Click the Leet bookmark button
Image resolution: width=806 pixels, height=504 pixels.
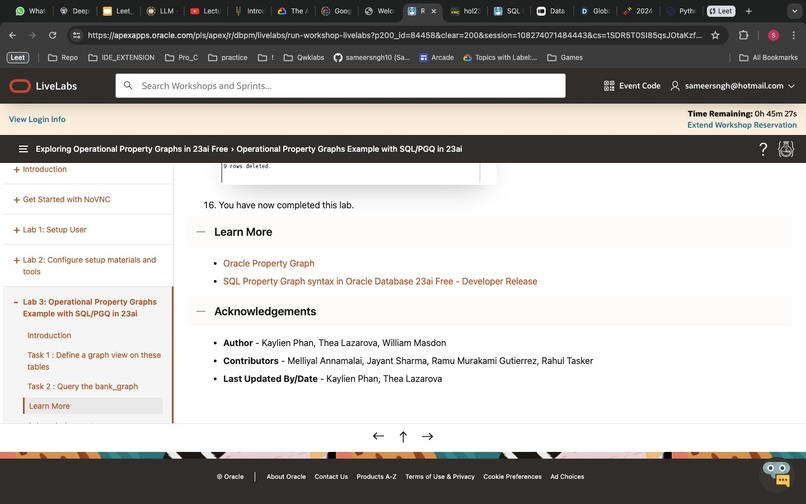18,58
